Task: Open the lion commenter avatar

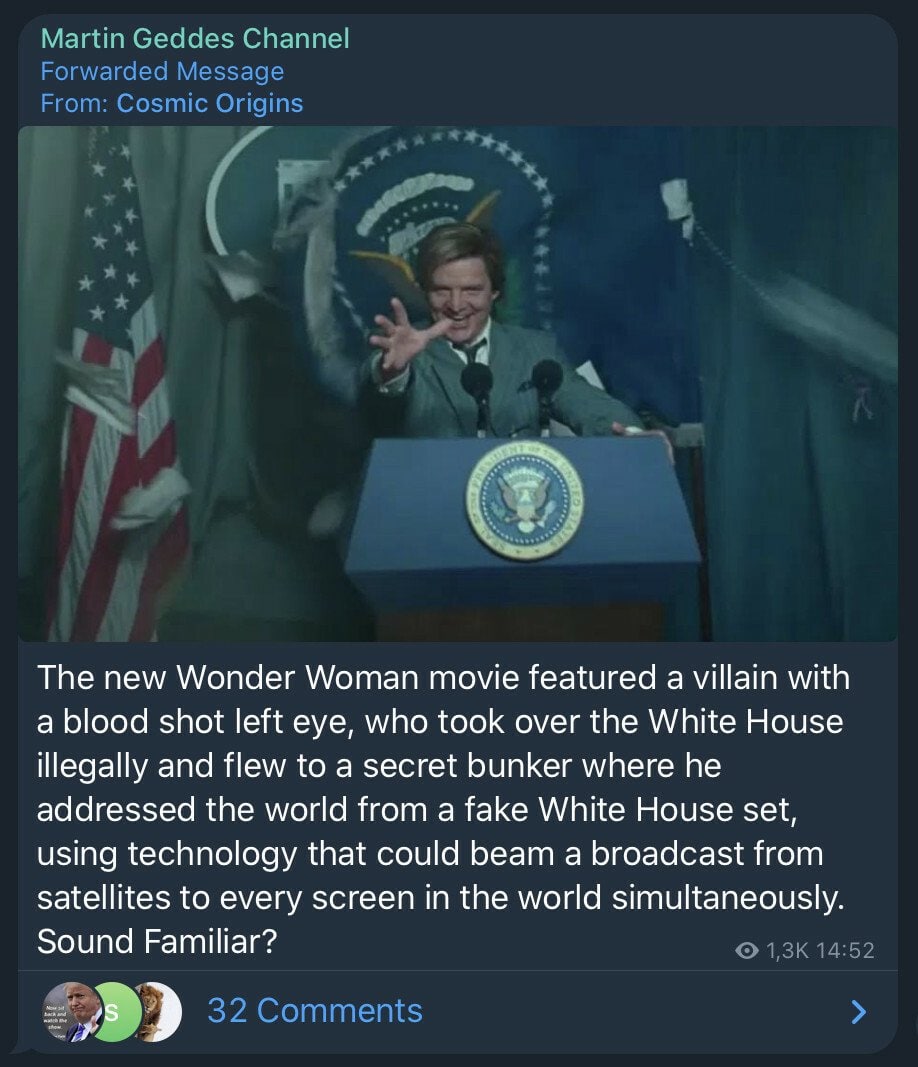Action: click(157, 1012)
